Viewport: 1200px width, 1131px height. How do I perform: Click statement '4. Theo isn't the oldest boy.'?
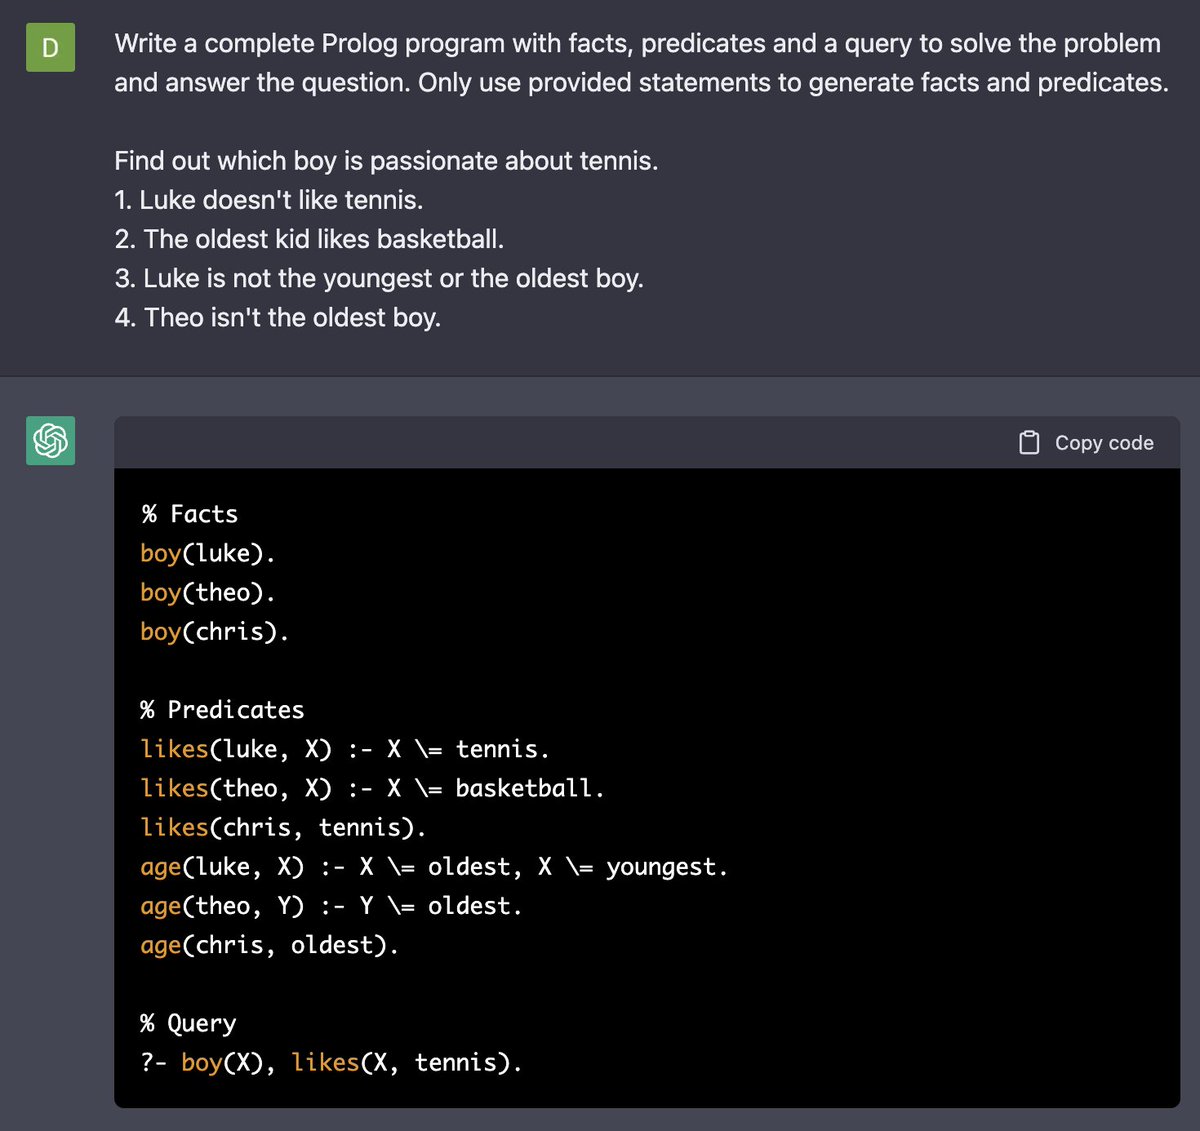[x=277, y=317]
